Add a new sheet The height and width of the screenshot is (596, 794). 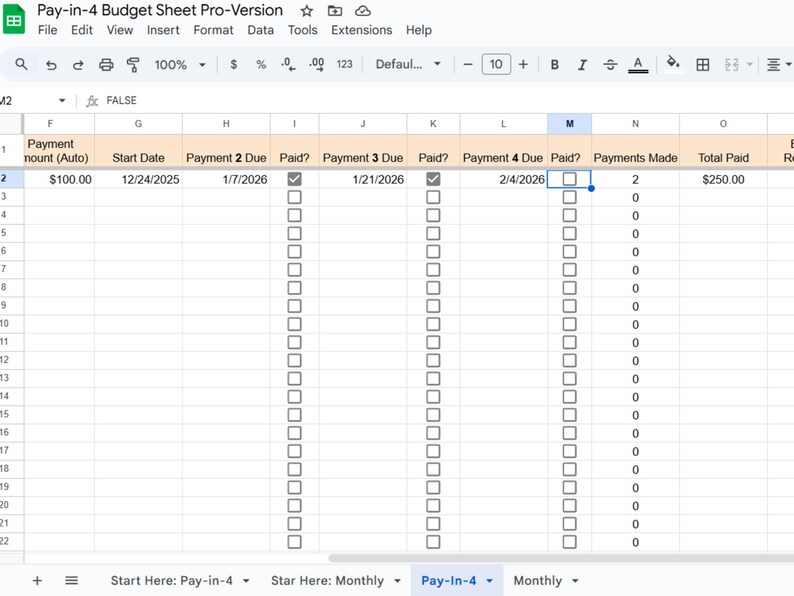(x=37, y=580)
